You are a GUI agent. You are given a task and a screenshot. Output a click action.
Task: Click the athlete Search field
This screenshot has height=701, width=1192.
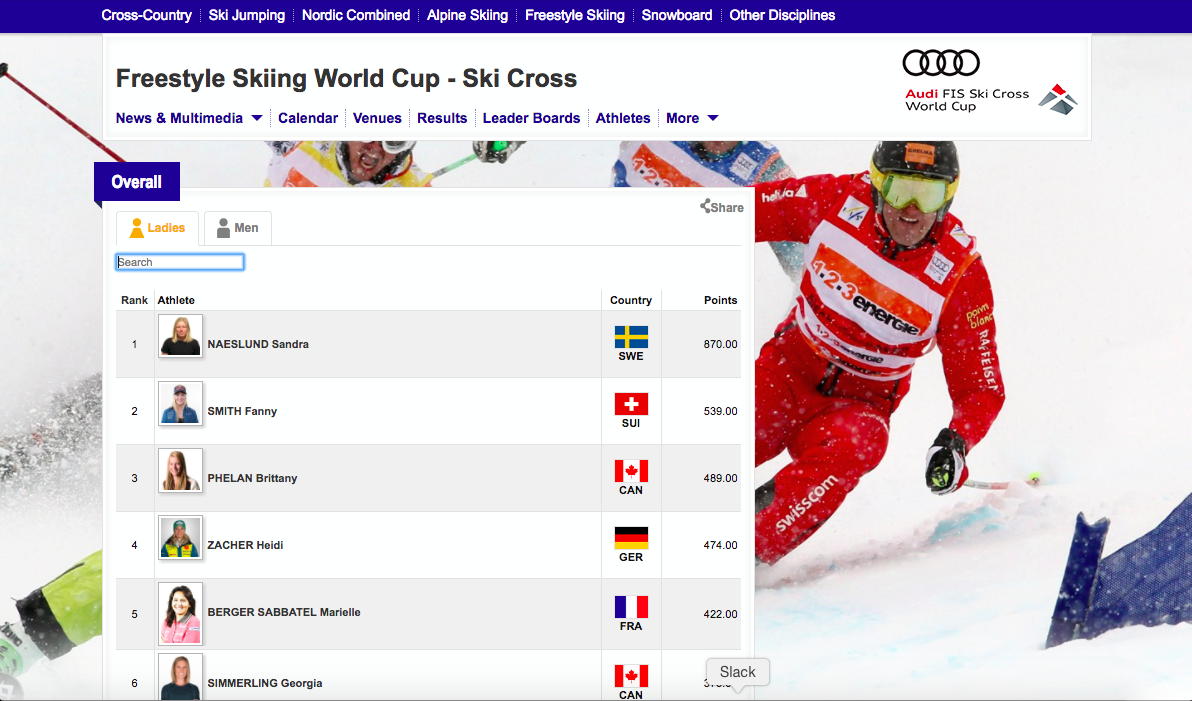tap(180, 262)
